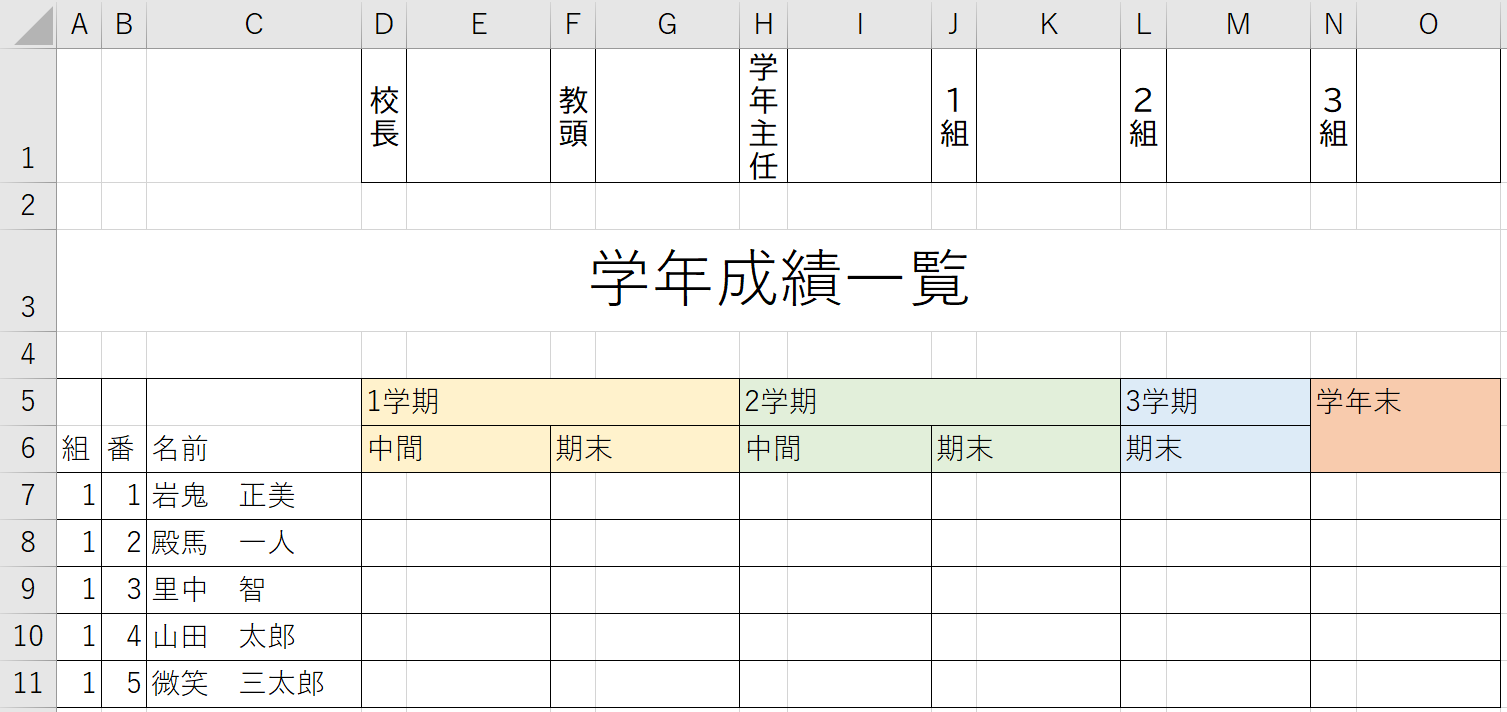
Task: Click the name cell 微笑 三太郎
Action: point(254,684)
